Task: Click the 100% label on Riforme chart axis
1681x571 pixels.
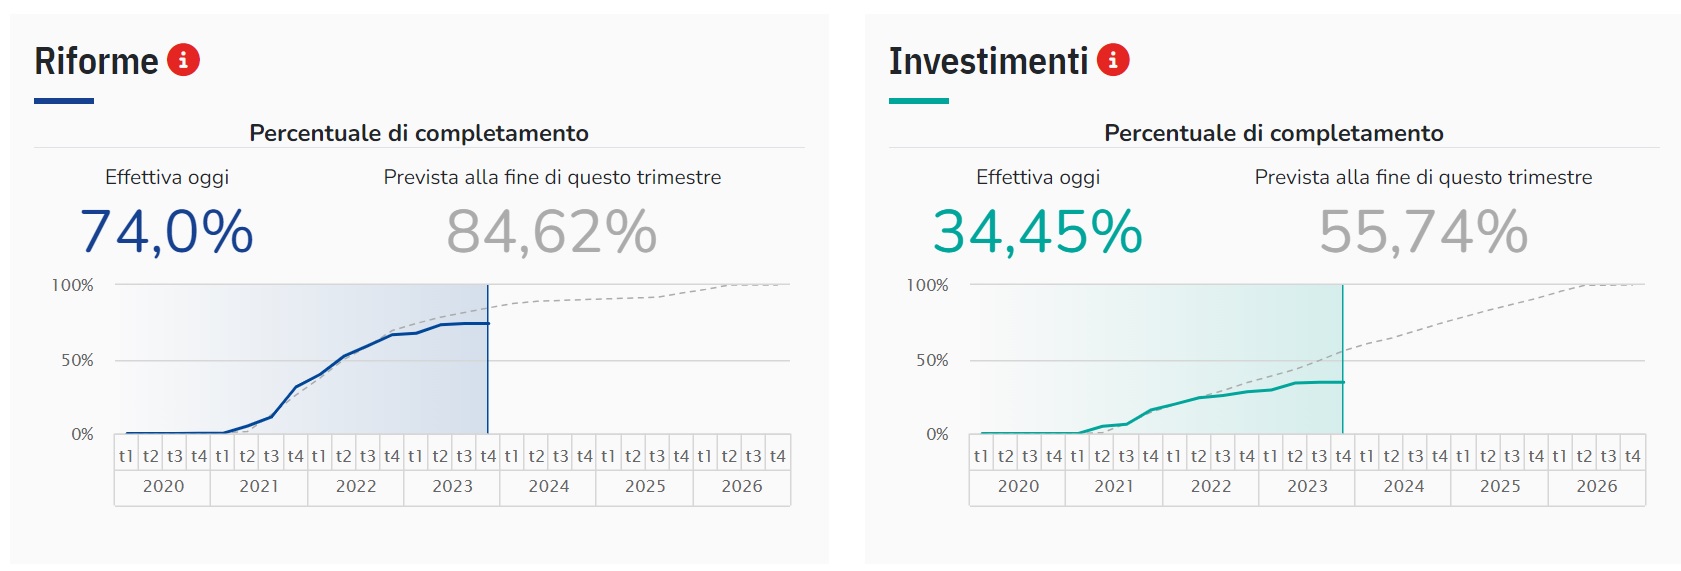Action: point(73,285)
